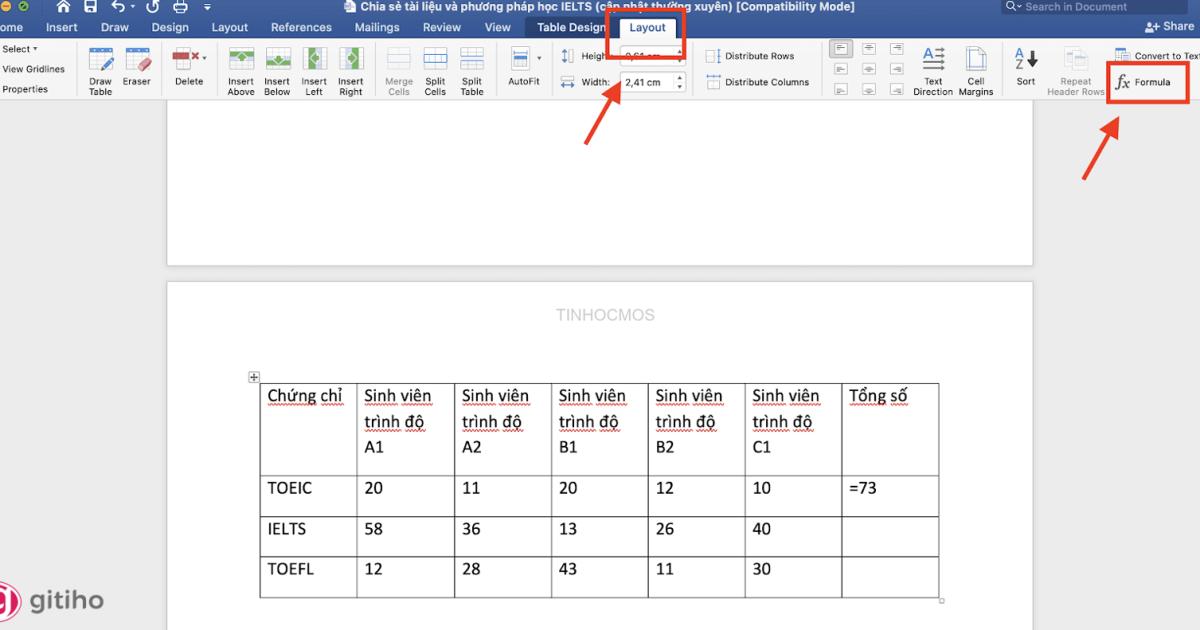The width and height of the screenshot is (1200, 630).
Task: Click the Merge Cells button
Action: (x=399, y=70)
